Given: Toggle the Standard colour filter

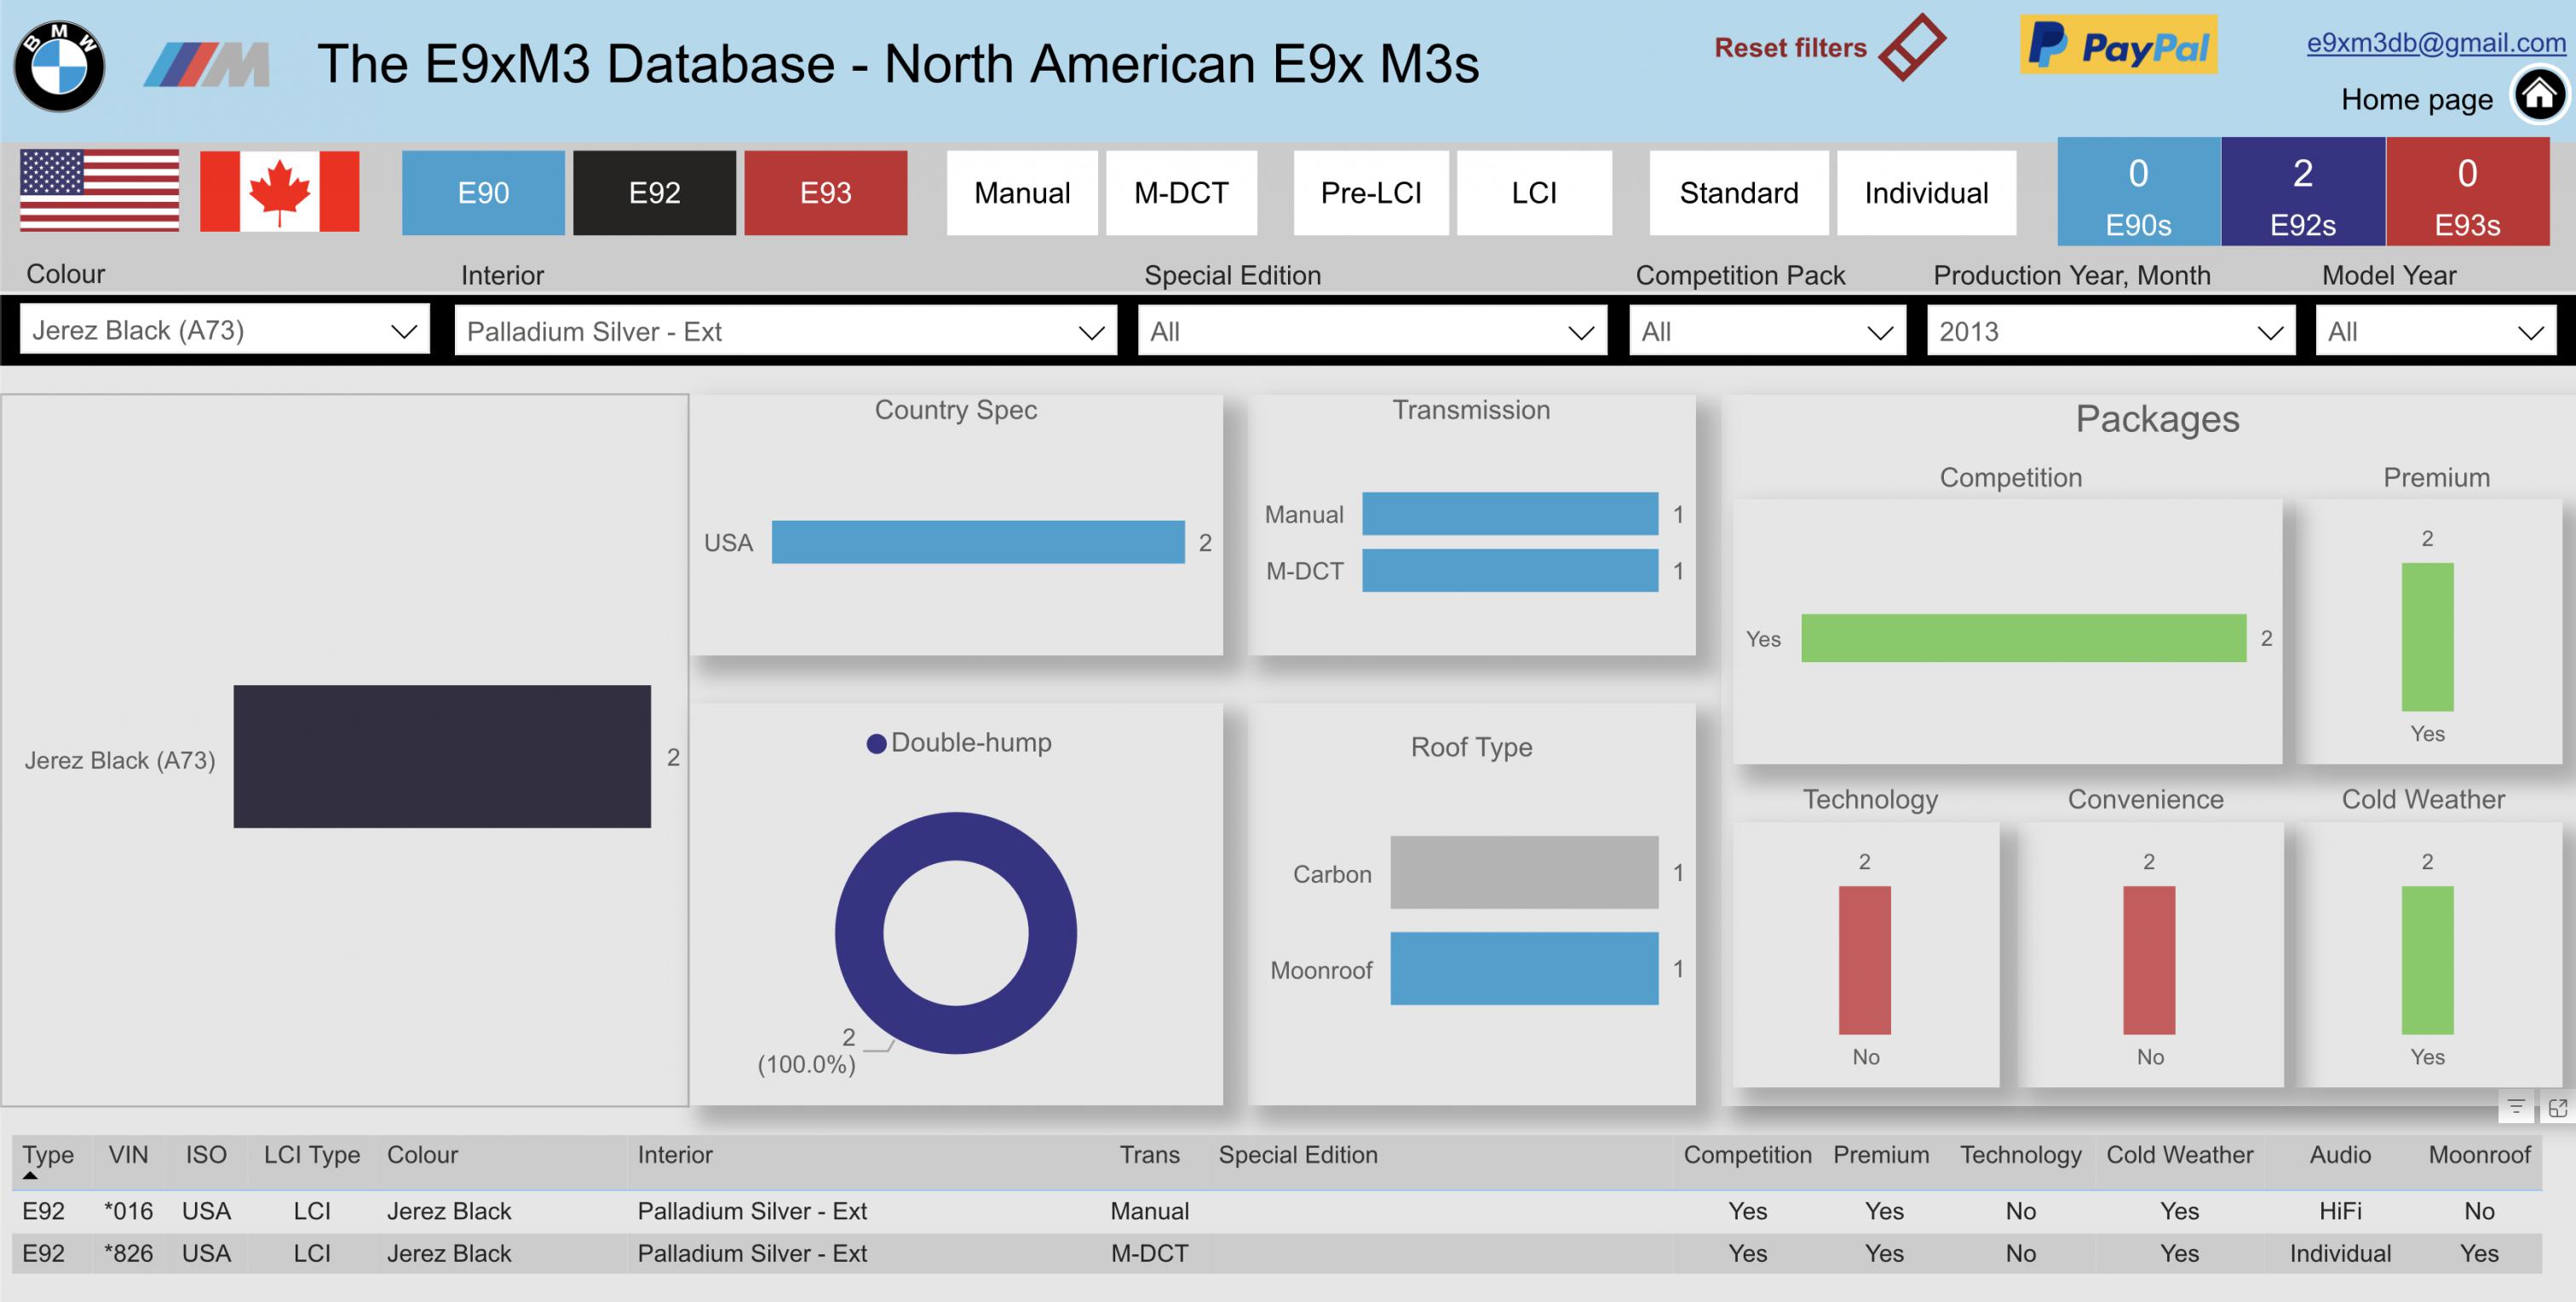Looking at the screenshot, I should pos(1739,193).
